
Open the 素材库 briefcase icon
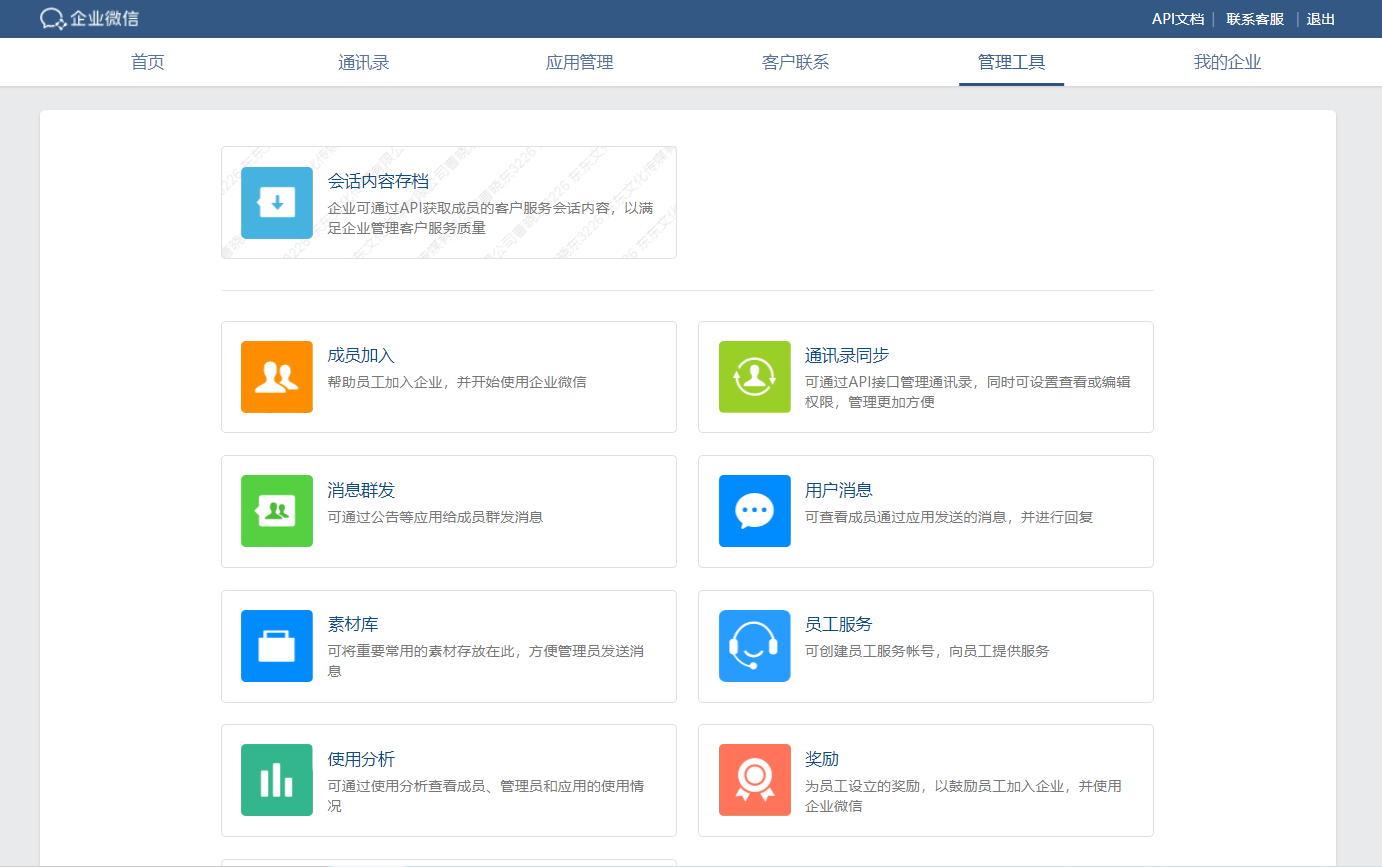(x=277, y=646)
